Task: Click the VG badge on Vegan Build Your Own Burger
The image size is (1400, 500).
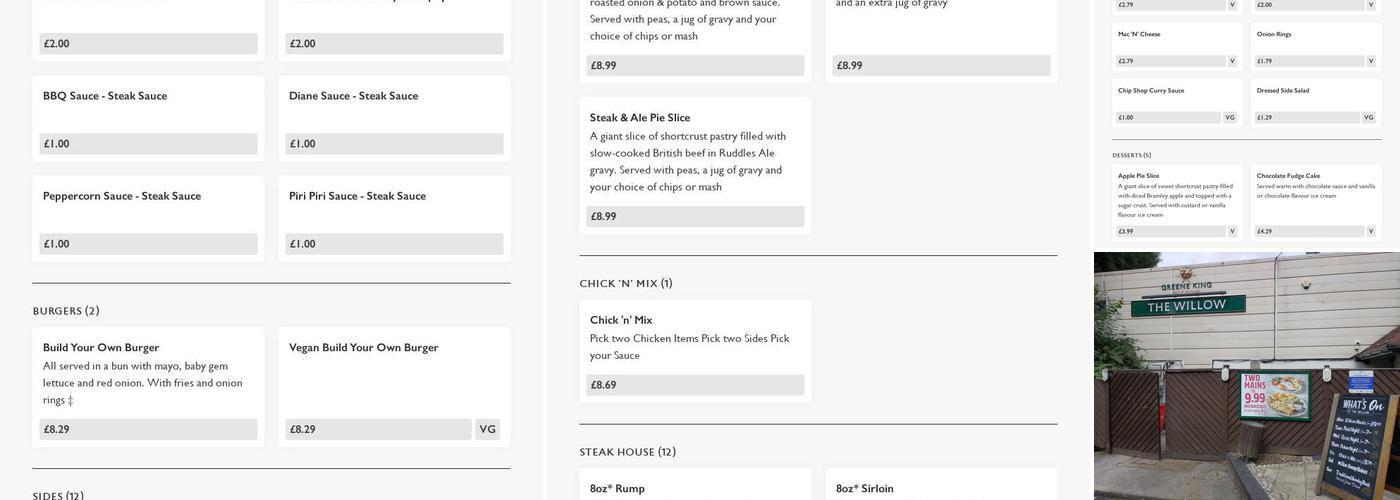Action: click(487, 430)
